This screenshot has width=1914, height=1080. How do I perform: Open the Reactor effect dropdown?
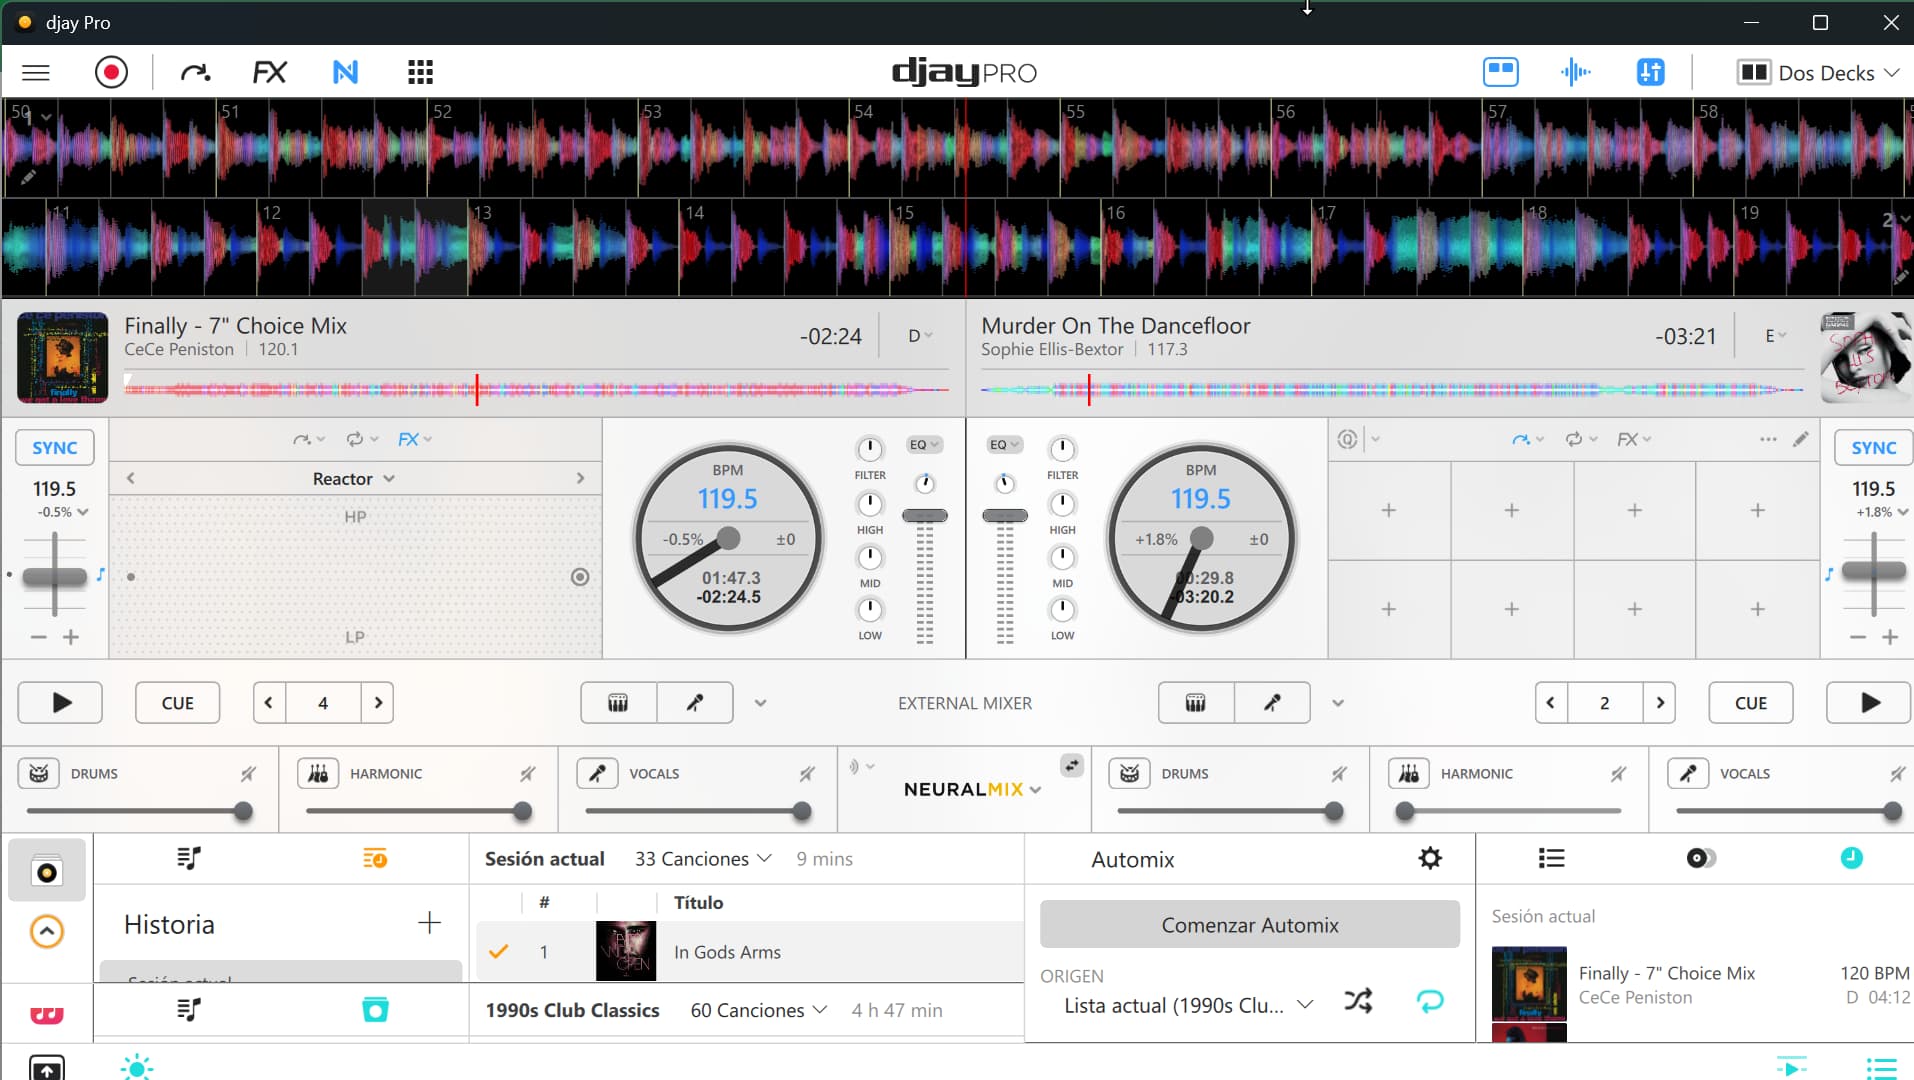[354, 479]
